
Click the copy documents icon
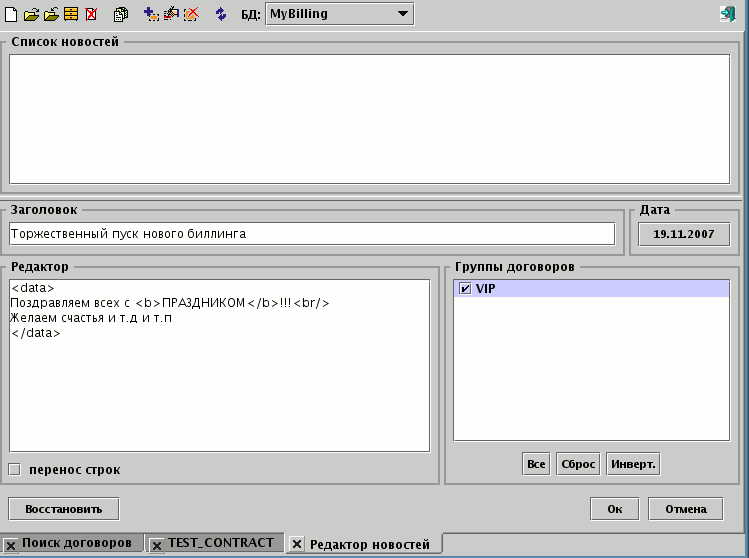(x=122, y=14)
